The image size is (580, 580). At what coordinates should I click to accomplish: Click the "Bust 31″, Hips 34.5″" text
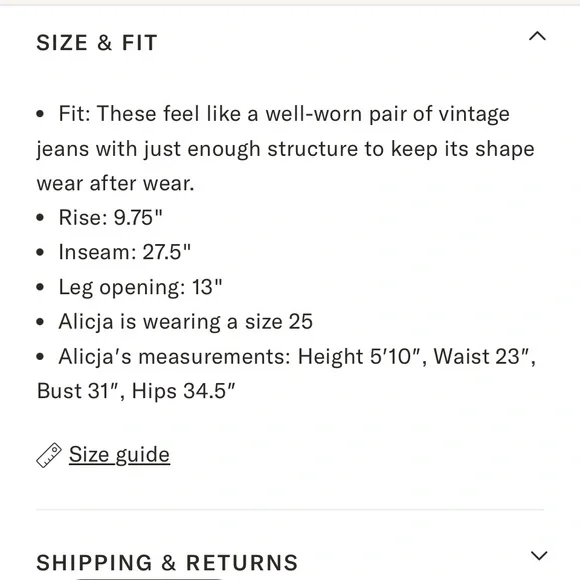pos(136,391)
